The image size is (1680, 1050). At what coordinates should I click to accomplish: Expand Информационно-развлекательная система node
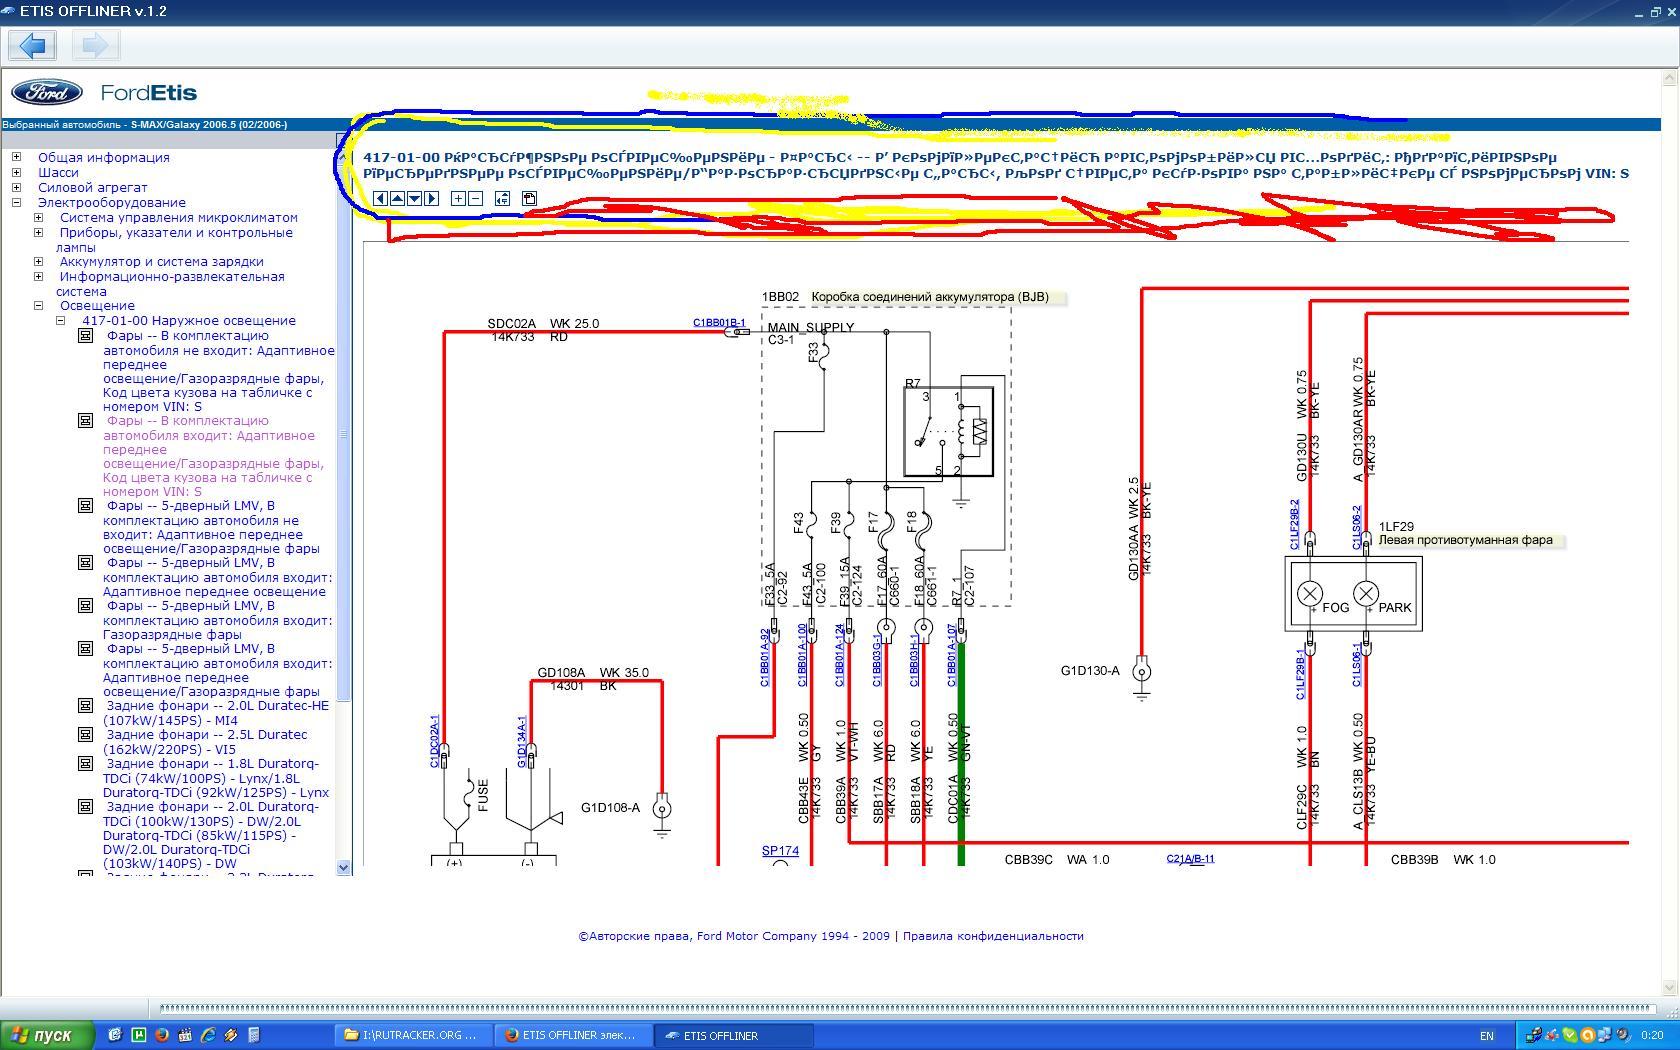point(38,276)
